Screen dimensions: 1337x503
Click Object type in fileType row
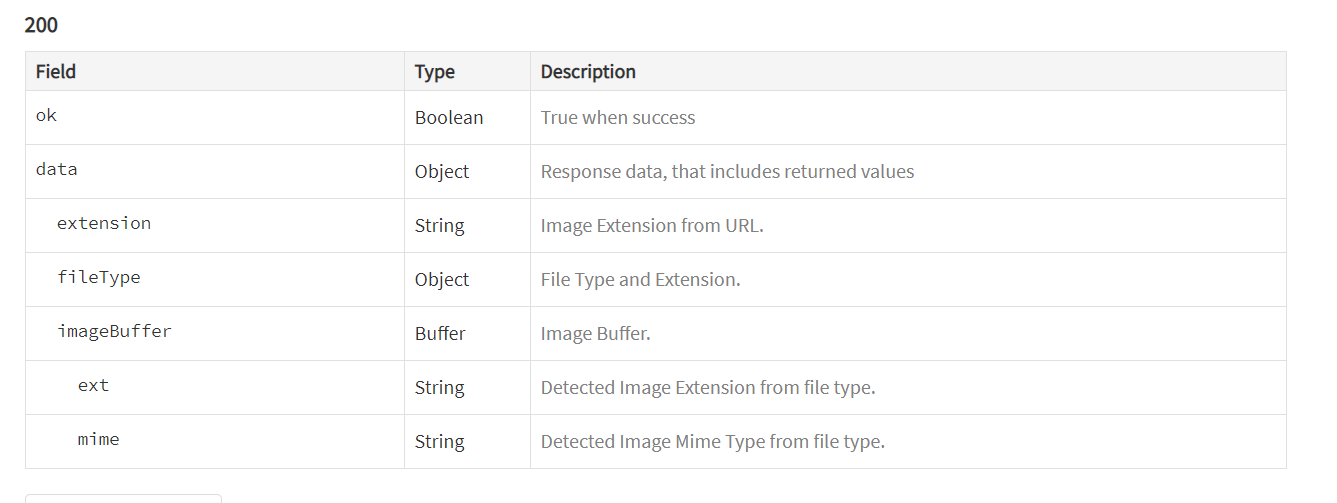[442, 279]
